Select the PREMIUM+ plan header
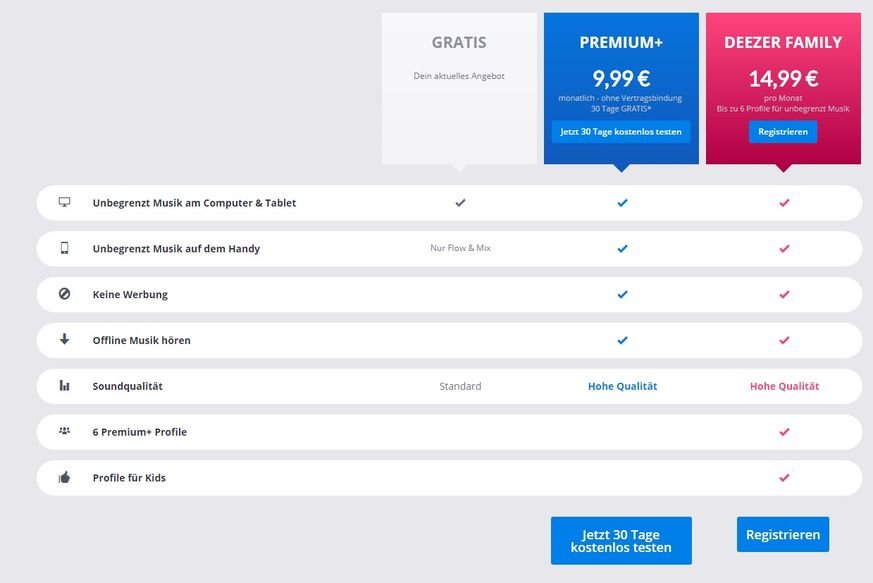Screen dimensions: 873x583 pyautogui.click(x=621, y=43)
